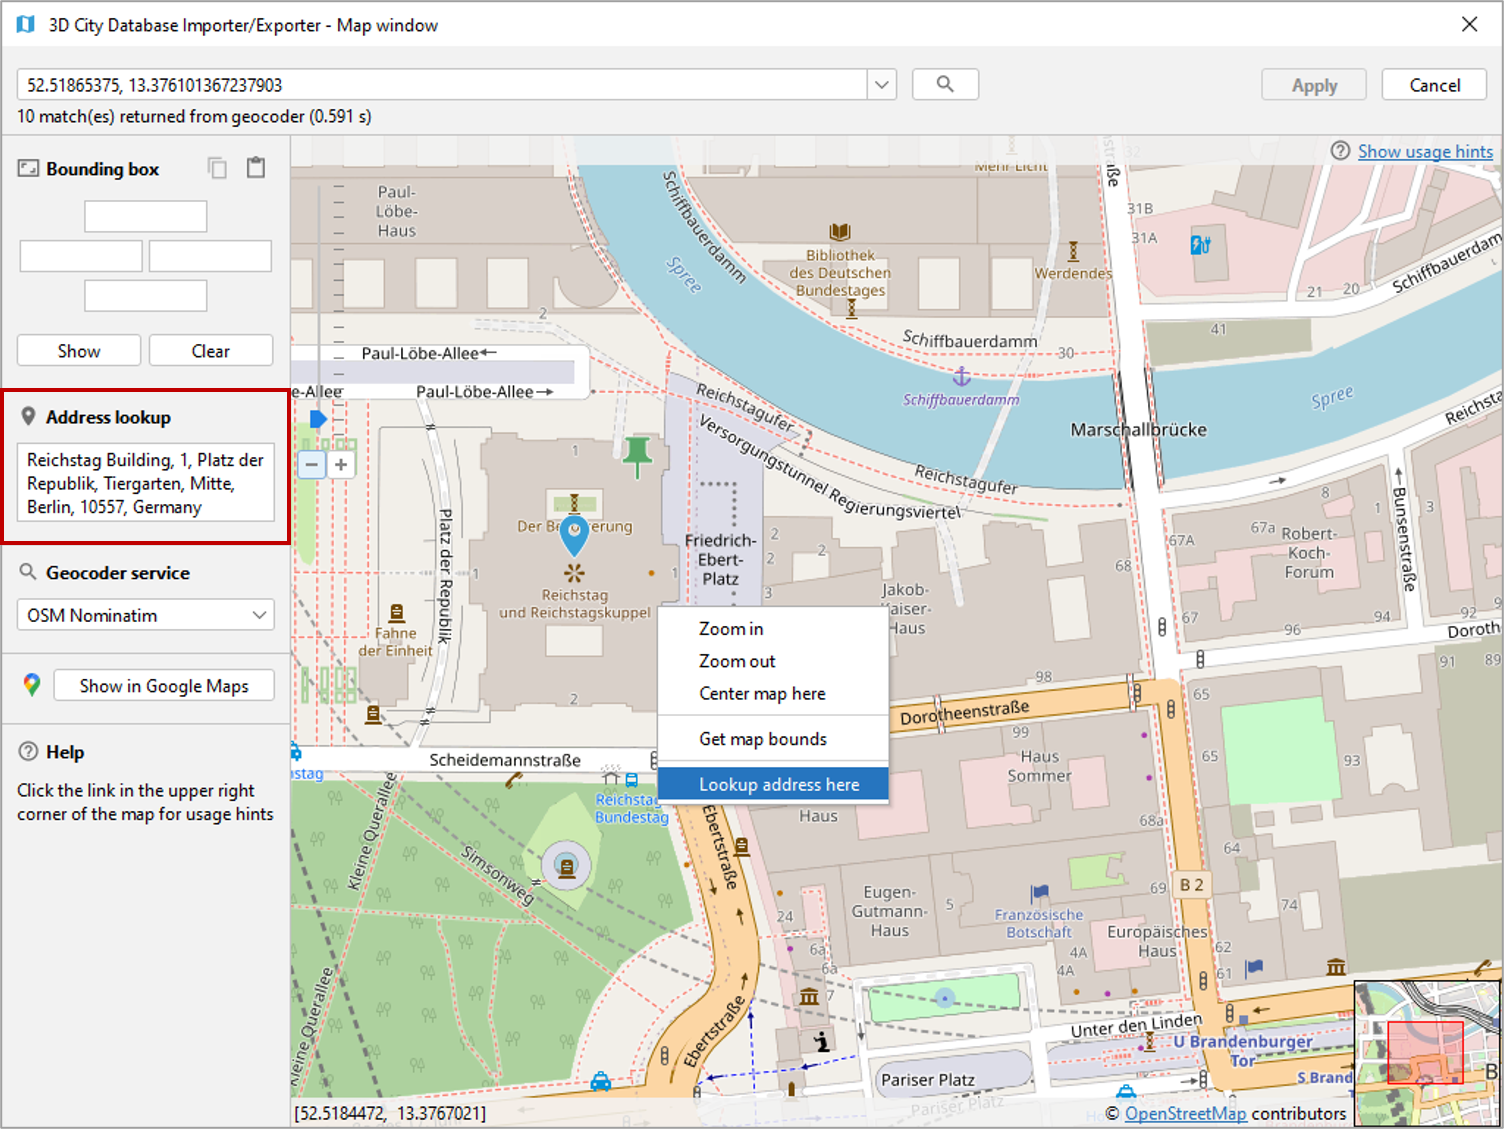Click the question mark usage hints icon

point(1340,150)
